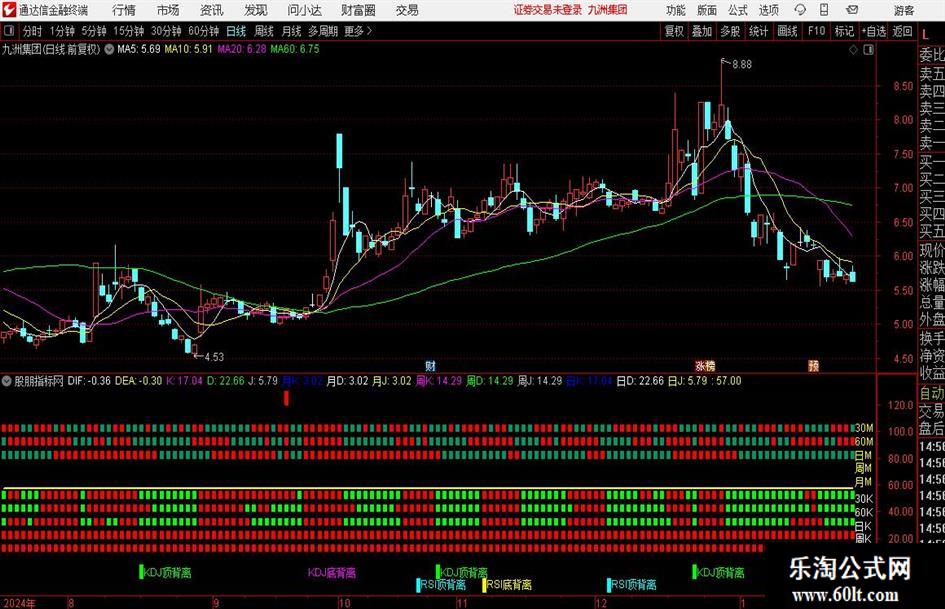This screenshot has height=609, width=945.
Task: Open the envelope messages icon
Action: (x=852, y=10)
